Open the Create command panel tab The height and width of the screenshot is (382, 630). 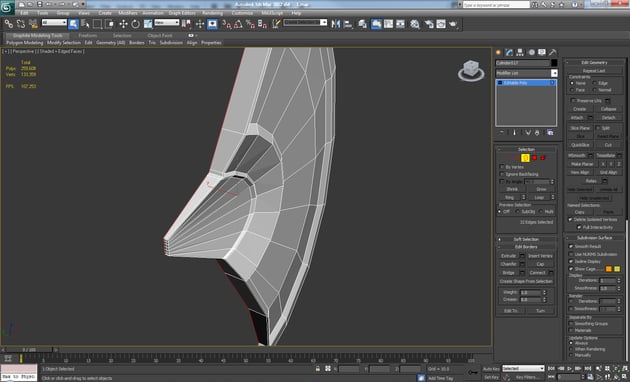499,52
